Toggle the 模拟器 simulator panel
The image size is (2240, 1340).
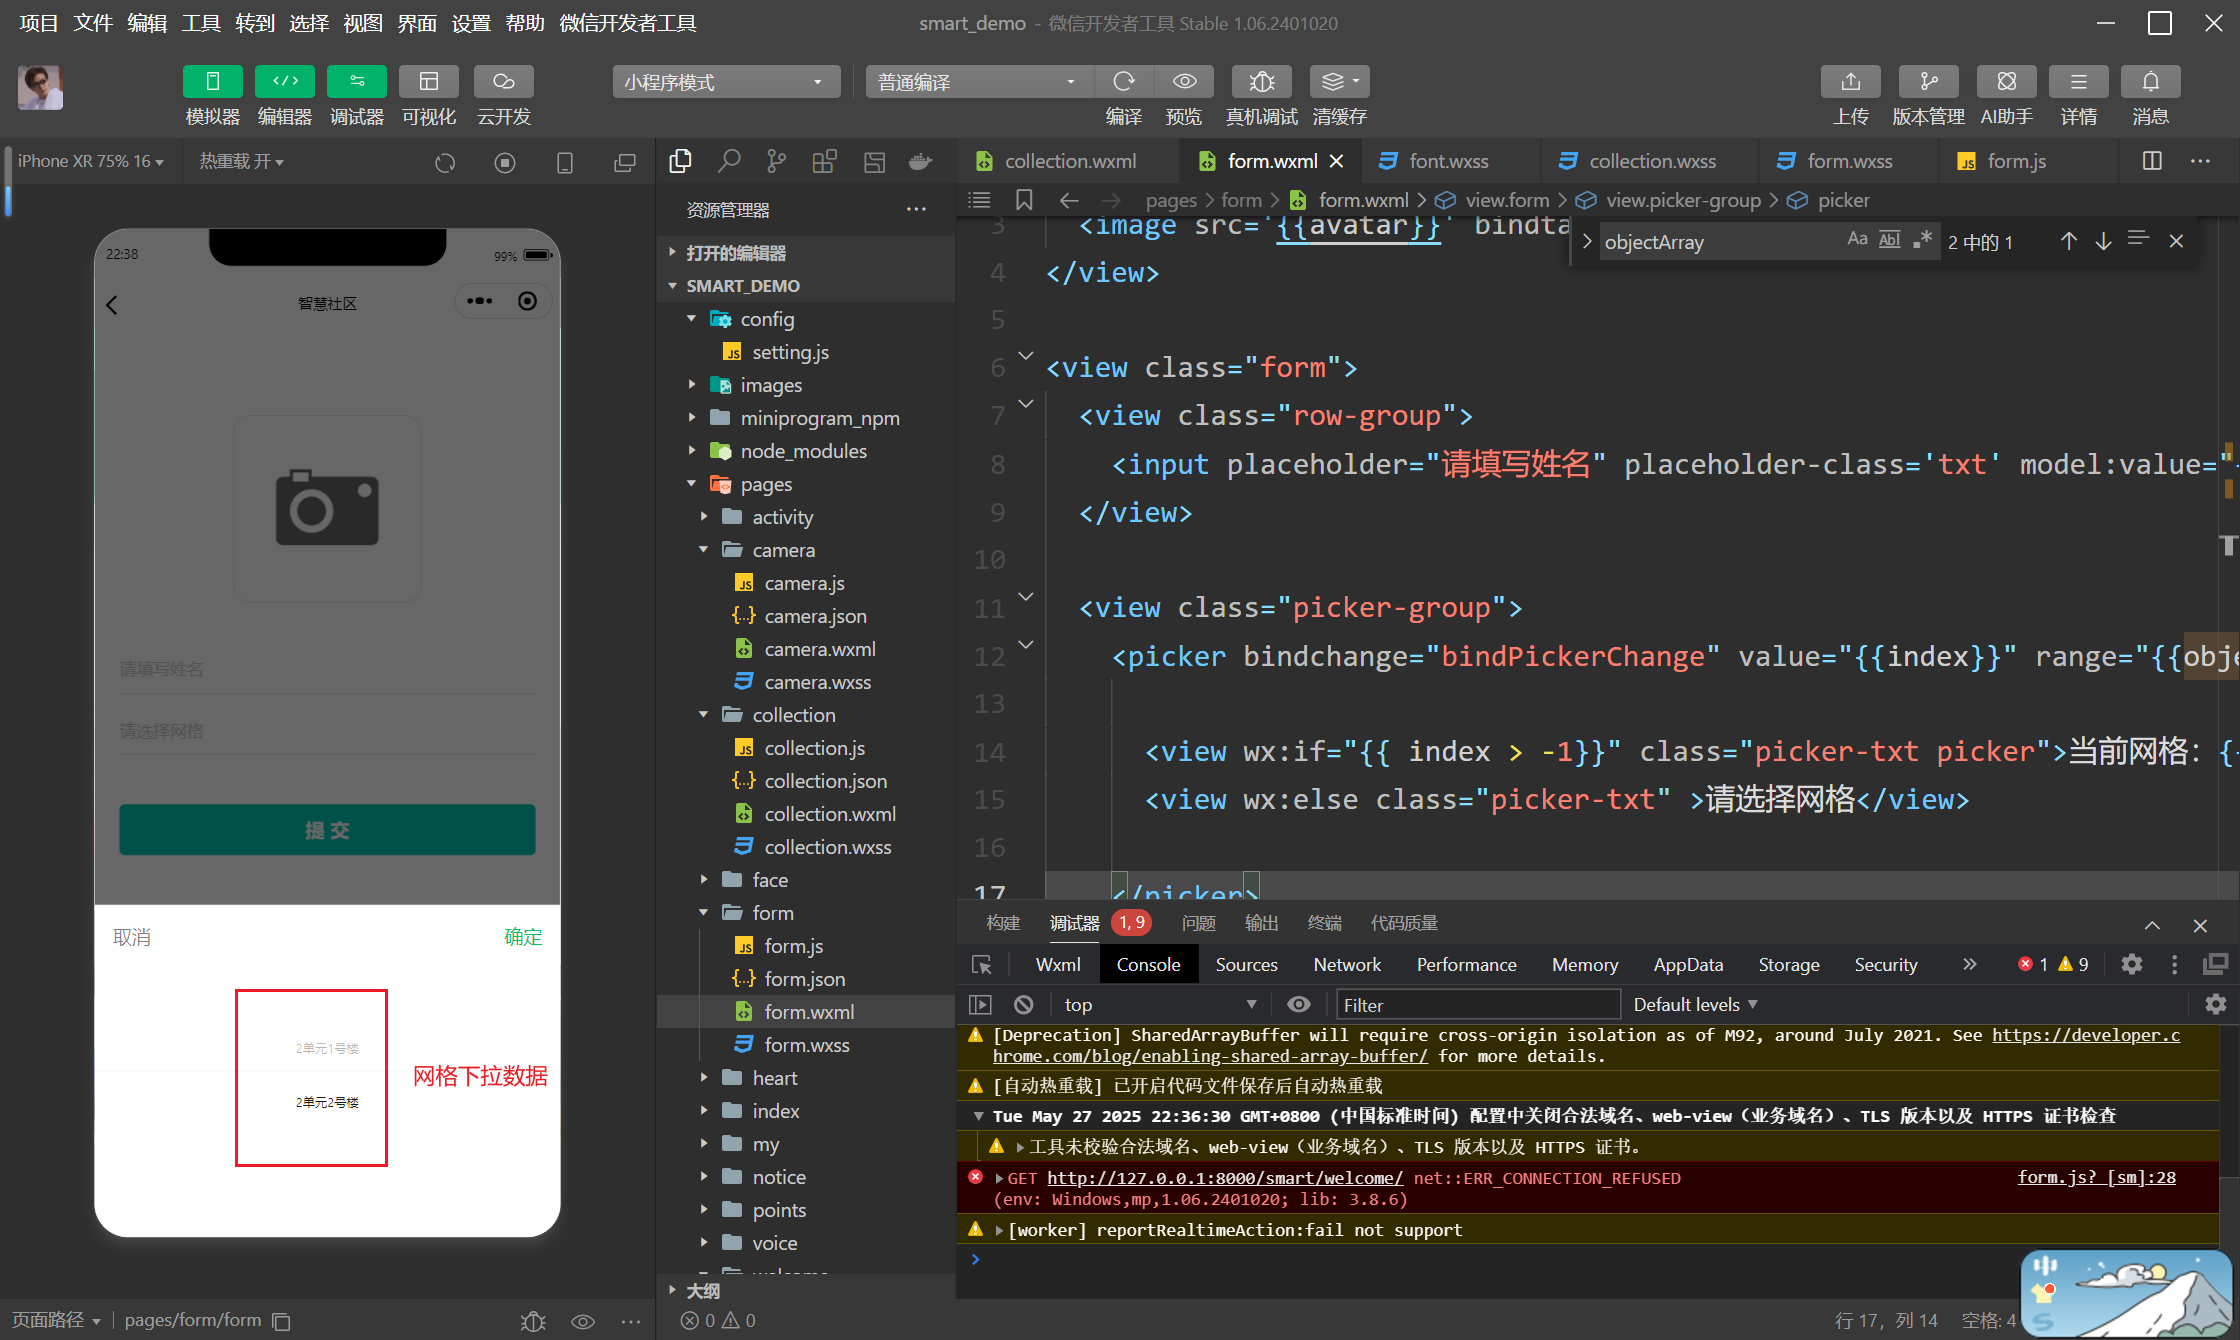pos(212,81)
